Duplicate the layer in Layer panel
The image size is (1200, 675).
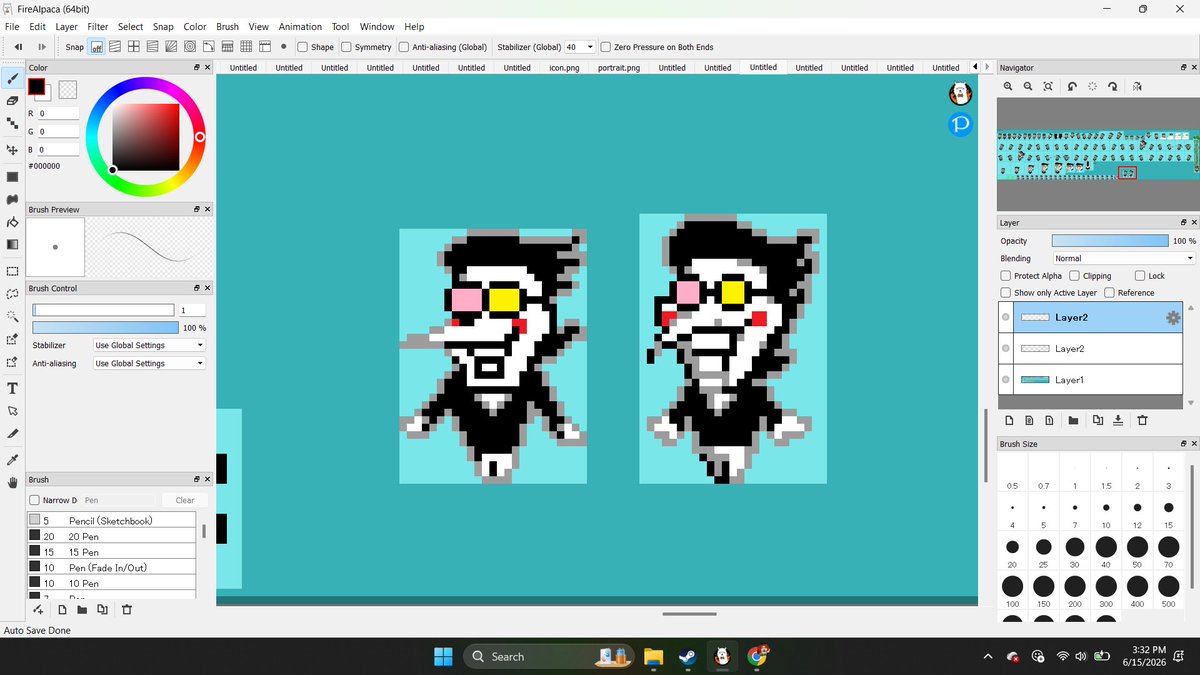coord(1098,420)
